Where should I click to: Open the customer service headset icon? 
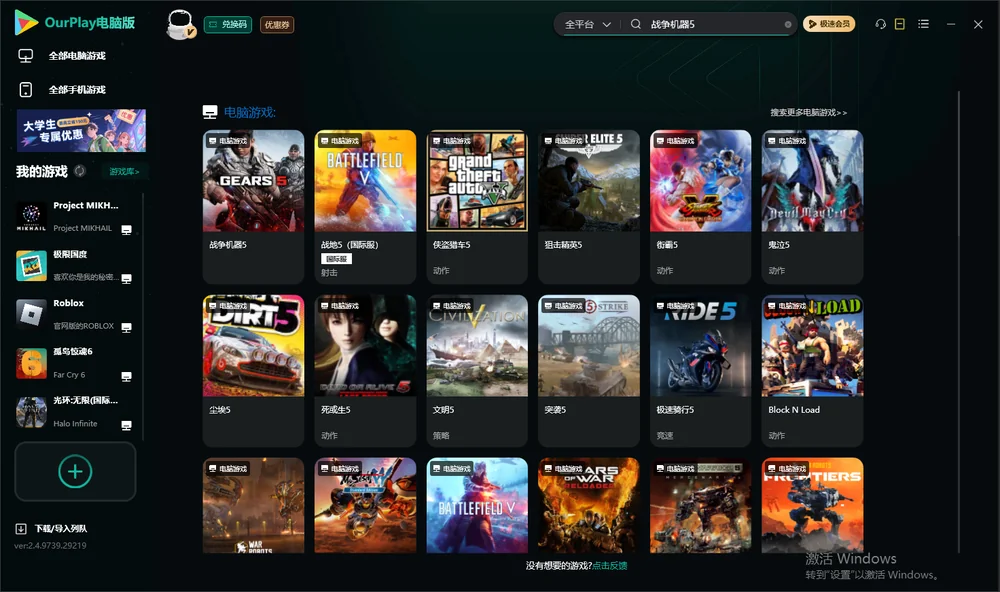880,24
